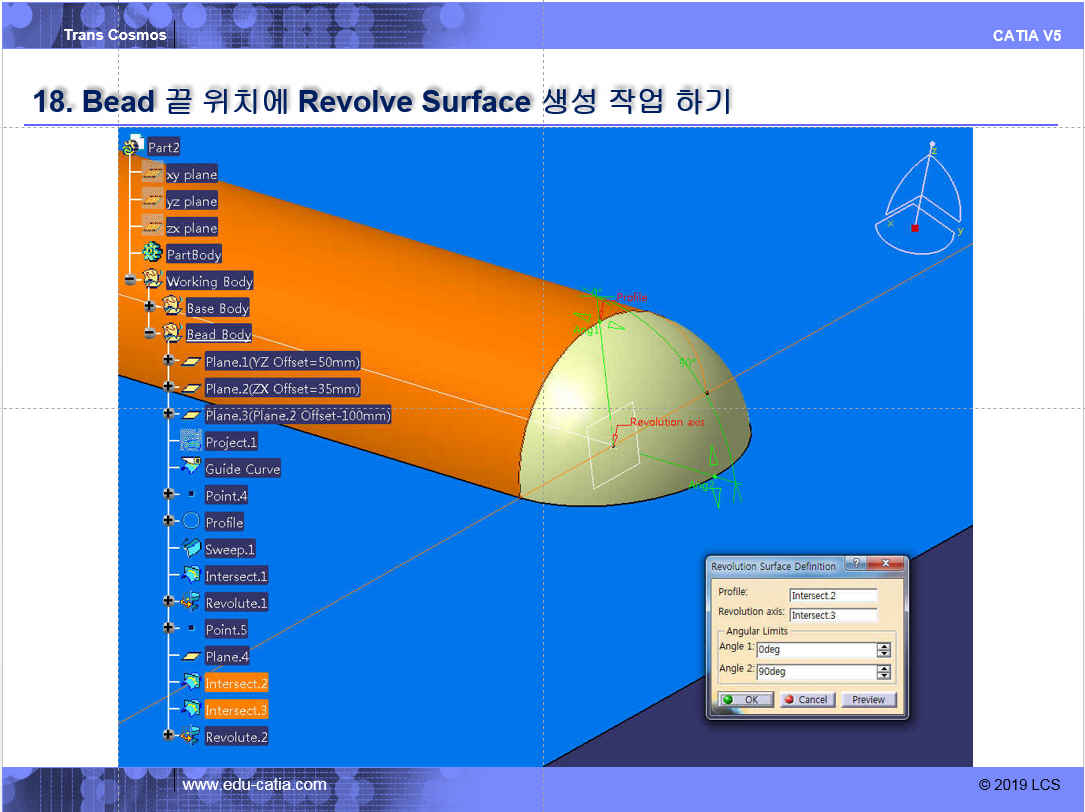Click the Preview button
The height and width of the screenshot is (812, 1085).
[x=868, y=700]
